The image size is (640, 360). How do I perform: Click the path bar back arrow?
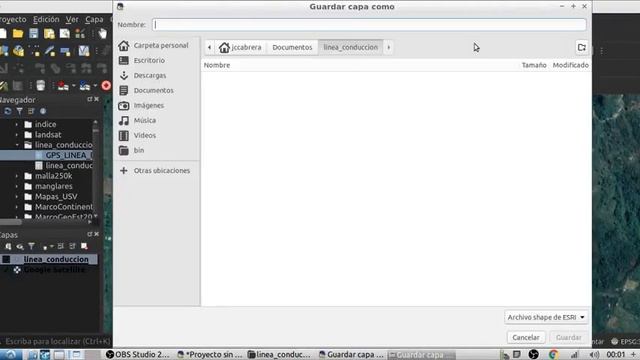(209, 47)
